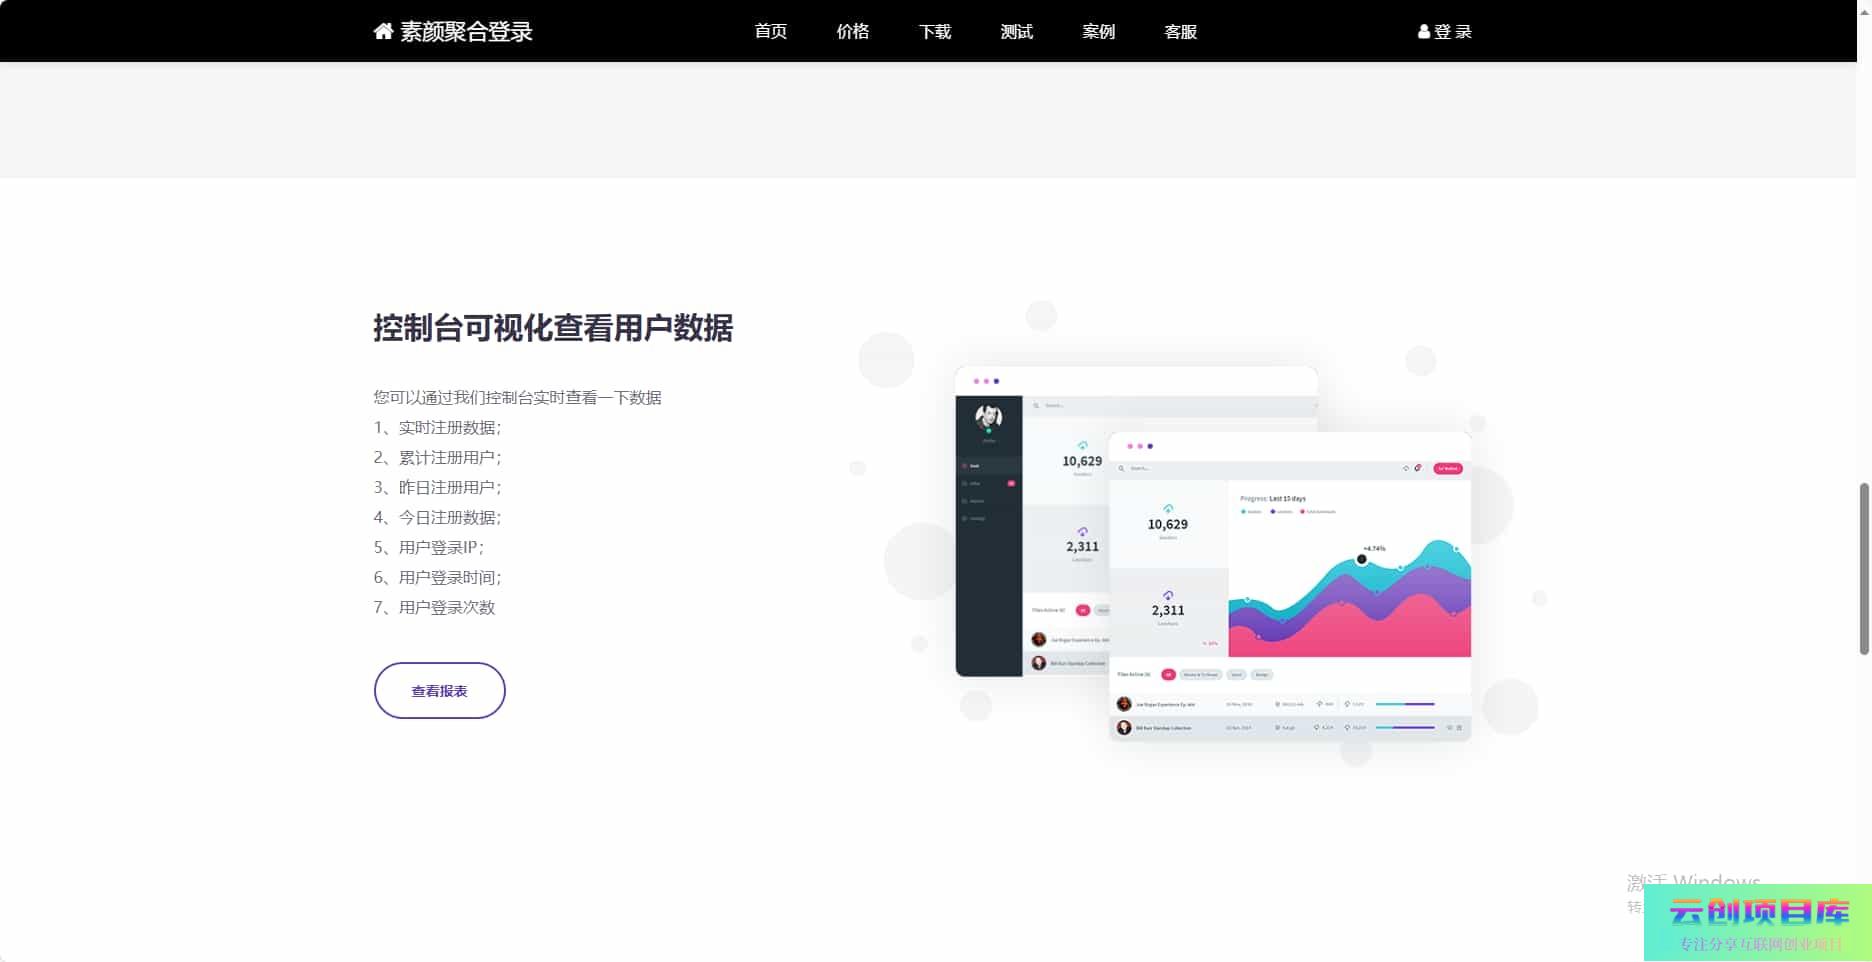Click the page's vertical scrollbar thumb
1872x962 pixels.
click(1863, 568)
